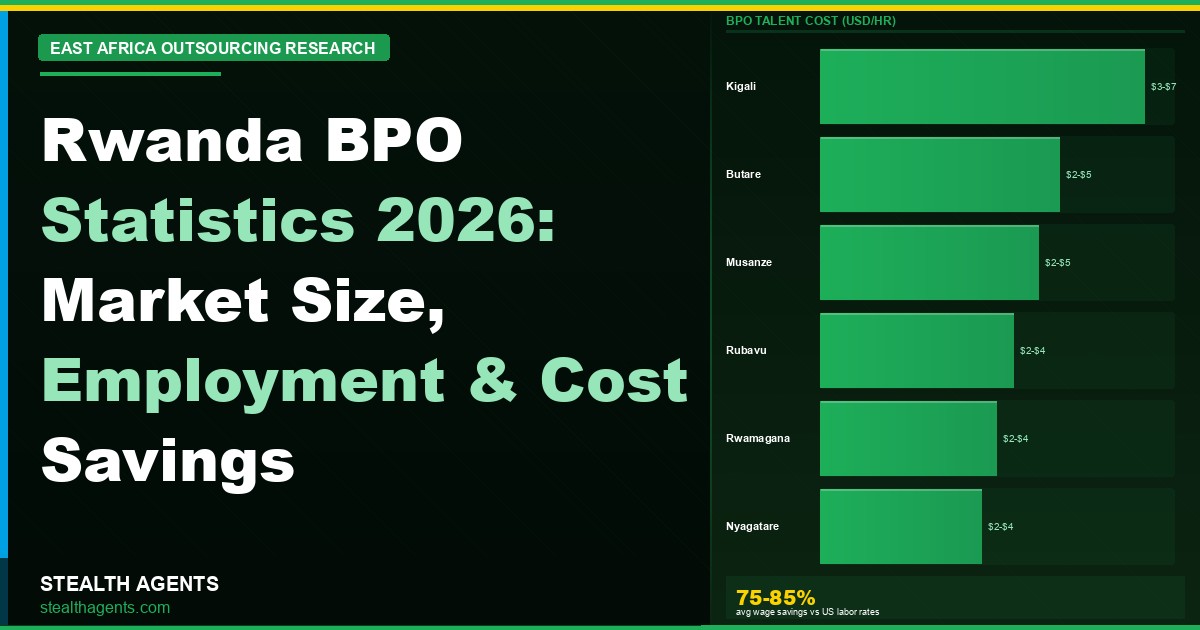Click the $2-$4 value next to Nyagatare

[x=1000, y=527]
